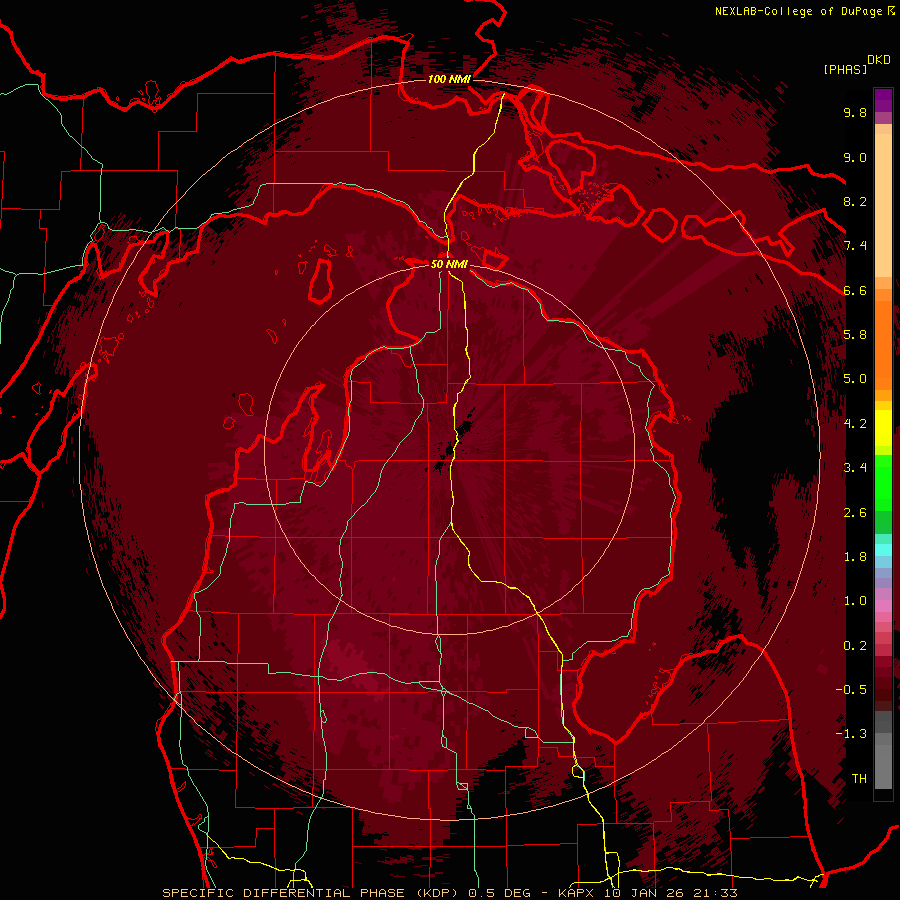
Task: Click the 0.2 legend value
Action: [x=855, y=646]
